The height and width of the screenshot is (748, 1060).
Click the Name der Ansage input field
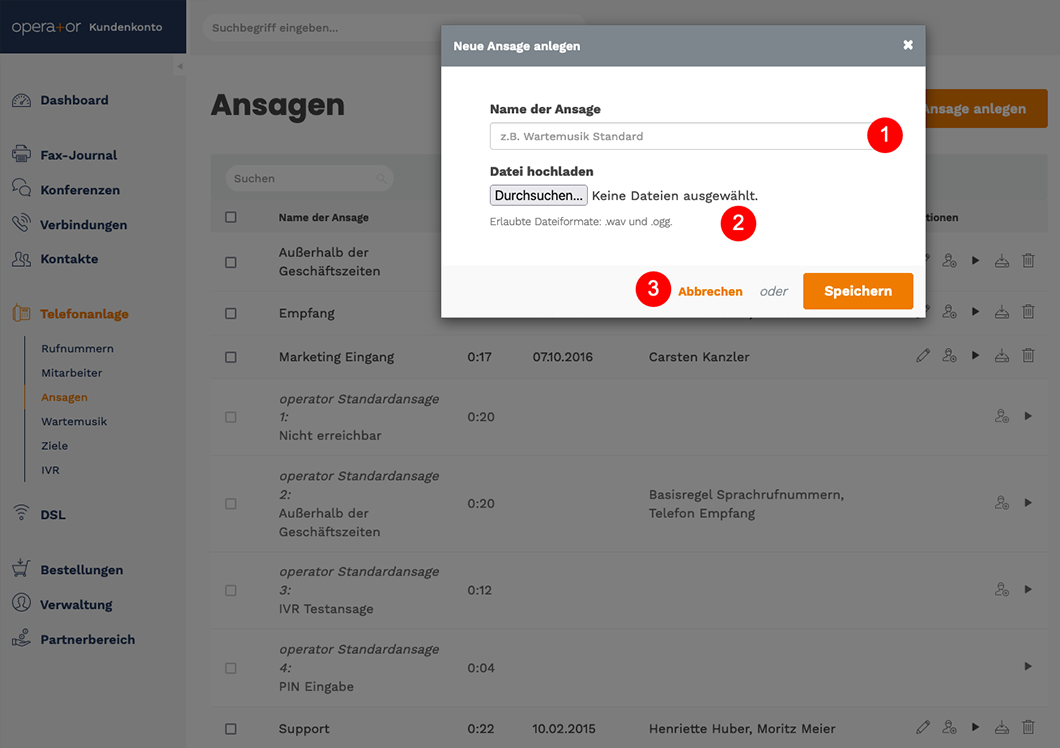pyautogui.click(x=683, y=136)
